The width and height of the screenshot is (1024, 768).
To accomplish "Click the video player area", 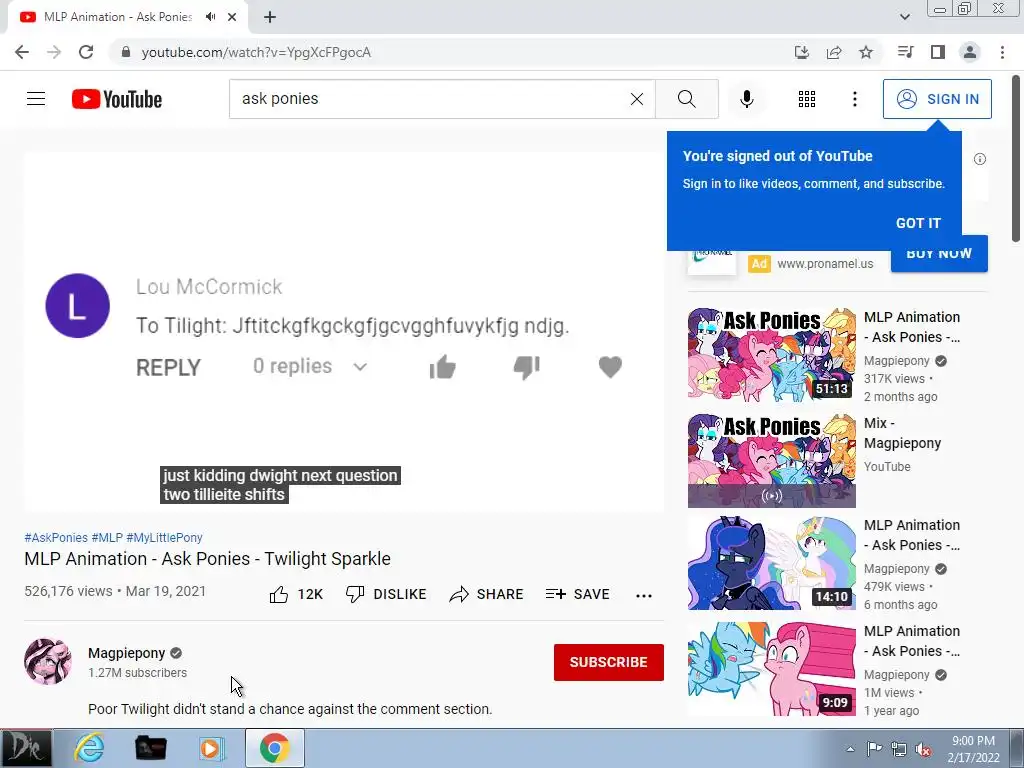I will tap(344, 332).
